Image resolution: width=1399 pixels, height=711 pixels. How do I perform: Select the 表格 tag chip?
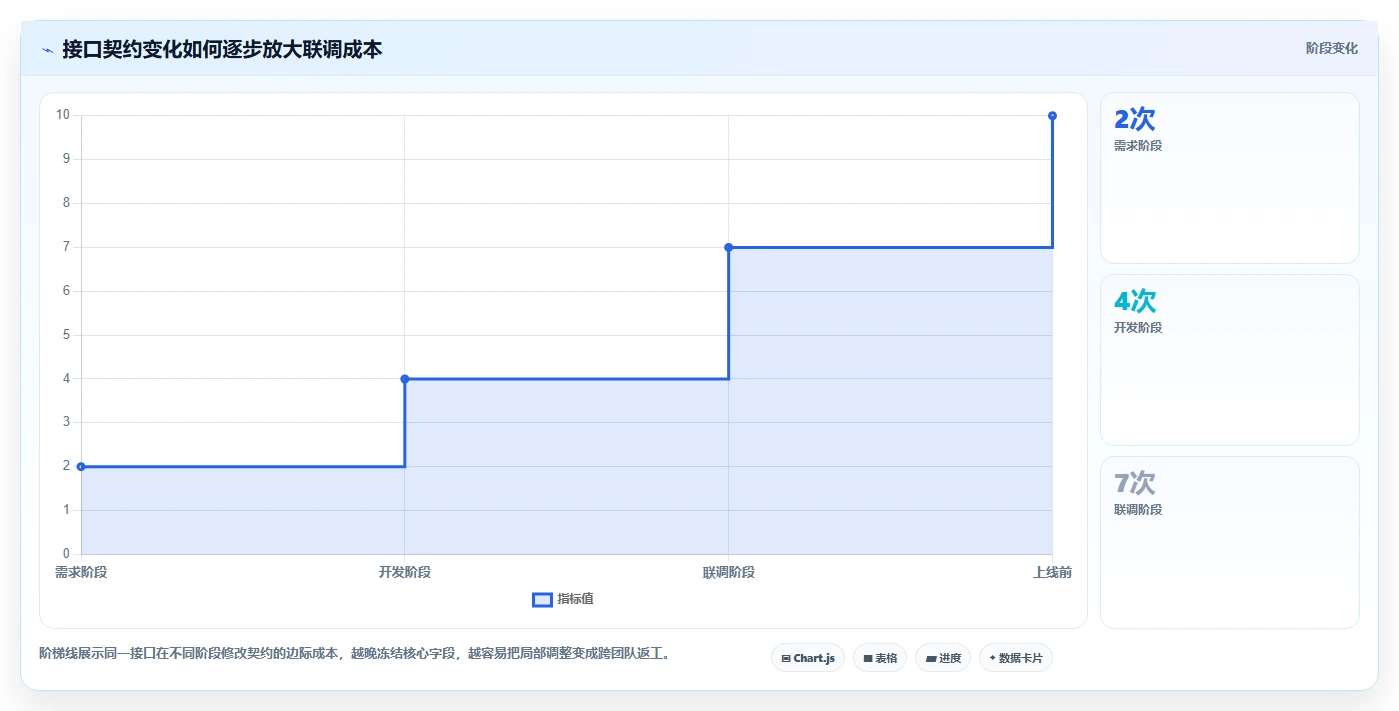[880, 658]
